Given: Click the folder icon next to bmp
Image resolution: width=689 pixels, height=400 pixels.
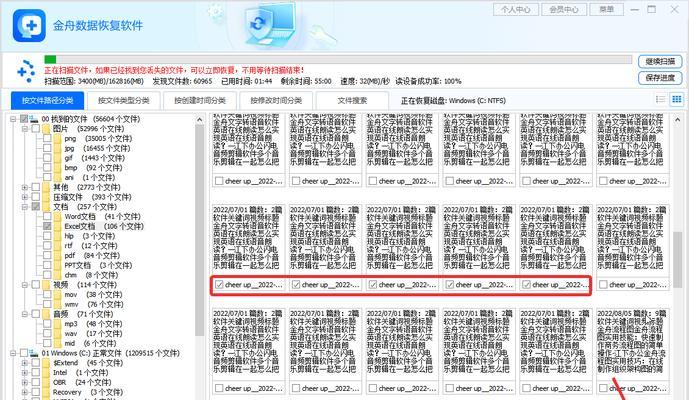Looking at the screenshot, I should pos(58,167).
